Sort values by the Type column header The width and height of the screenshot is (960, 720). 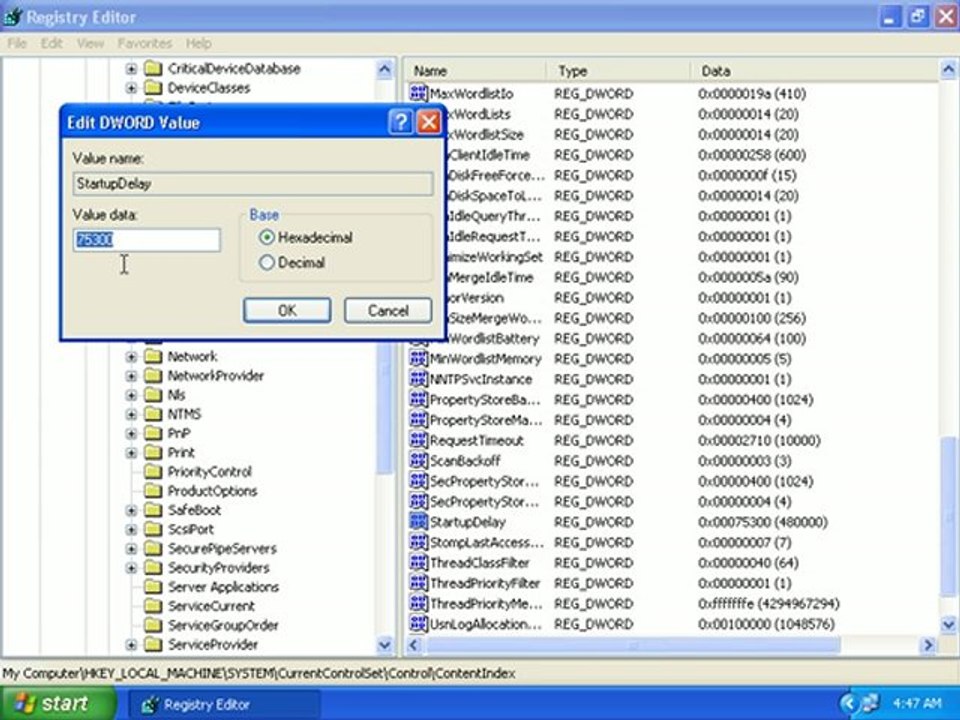(x=618, y=71)
